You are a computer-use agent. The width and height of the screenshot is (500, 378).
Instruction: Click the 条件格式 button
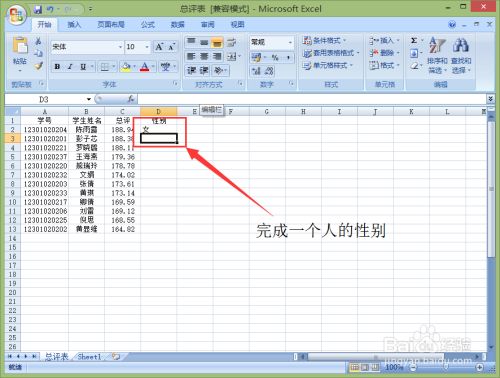324,41
